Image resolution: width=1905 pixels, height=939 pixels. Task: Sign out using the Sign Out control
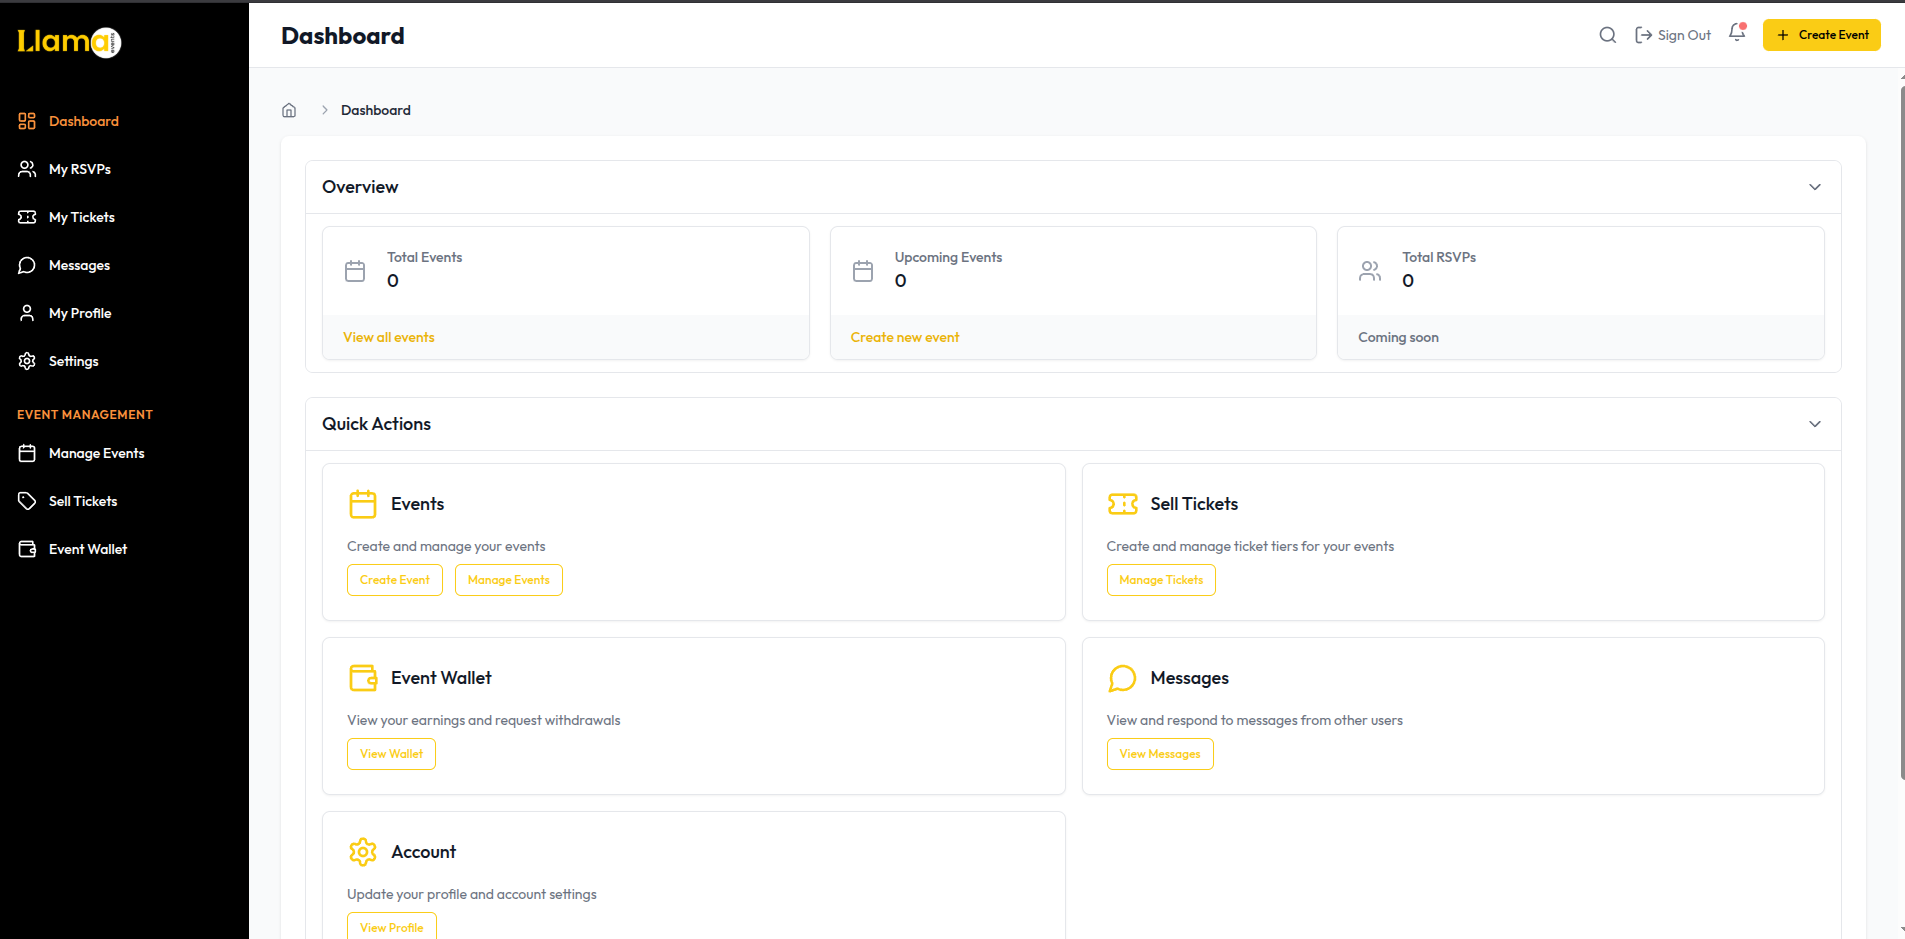click(1672, 34)
